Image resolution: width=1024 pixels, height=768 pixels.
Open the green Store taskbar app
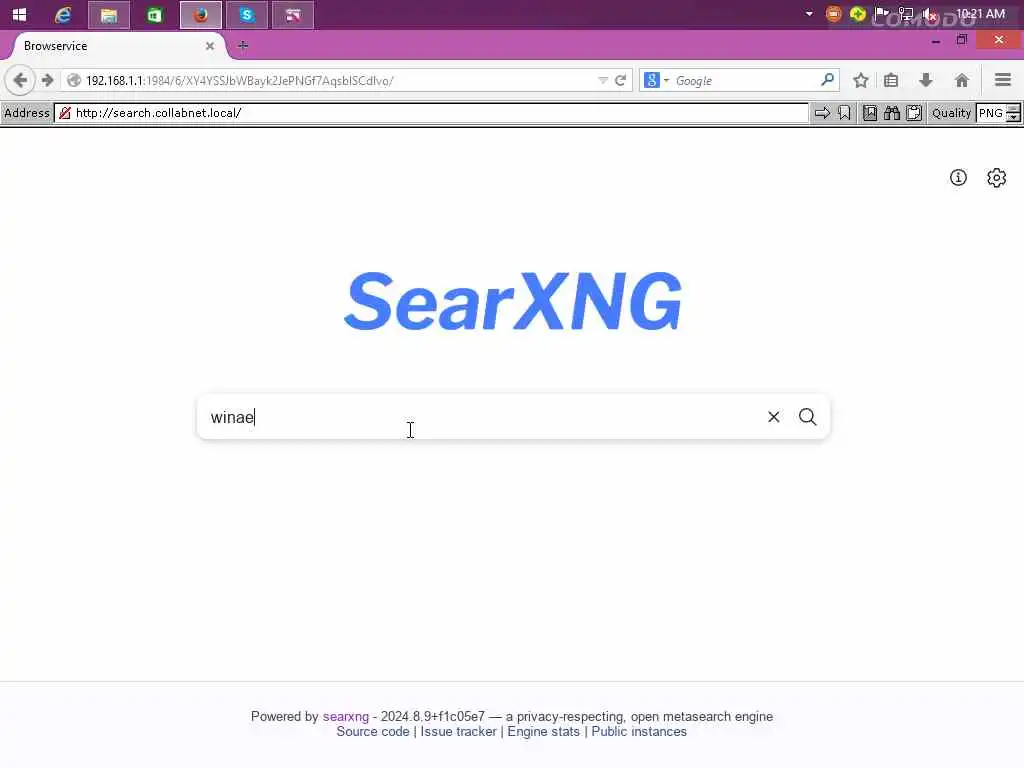(x=154, y=14)
